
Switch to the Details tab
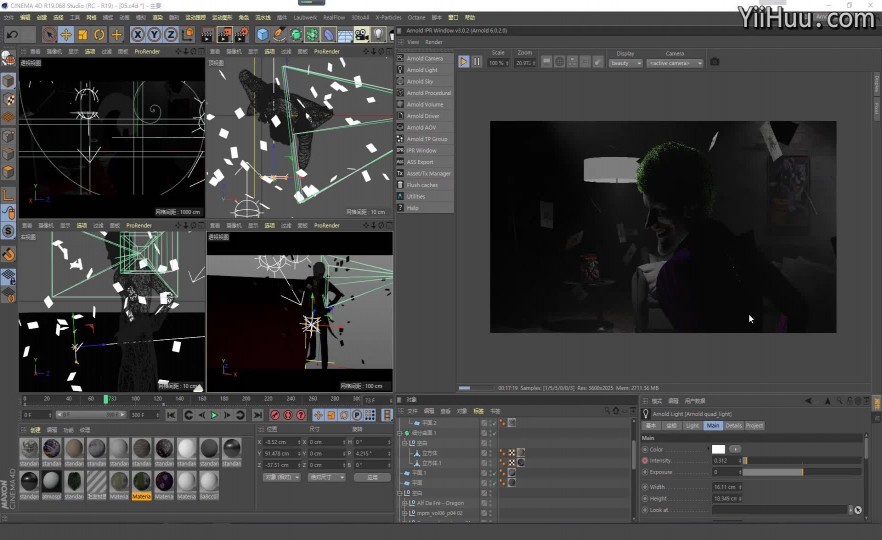(x=733, y=426)
